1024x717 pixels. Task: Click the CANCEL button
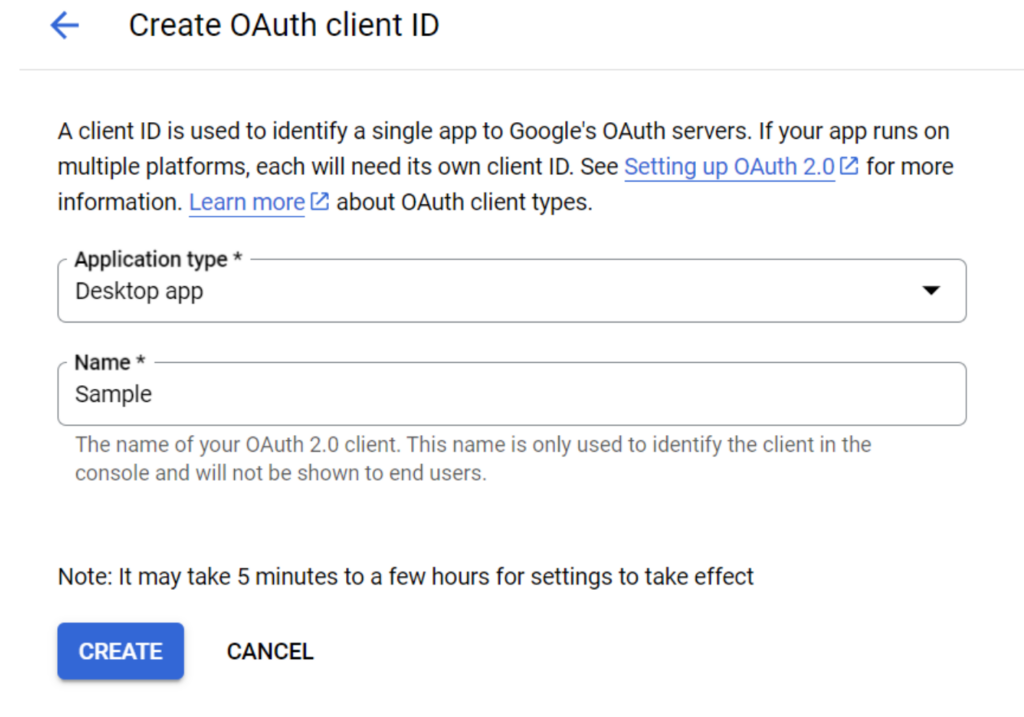[x=270, y=651]
